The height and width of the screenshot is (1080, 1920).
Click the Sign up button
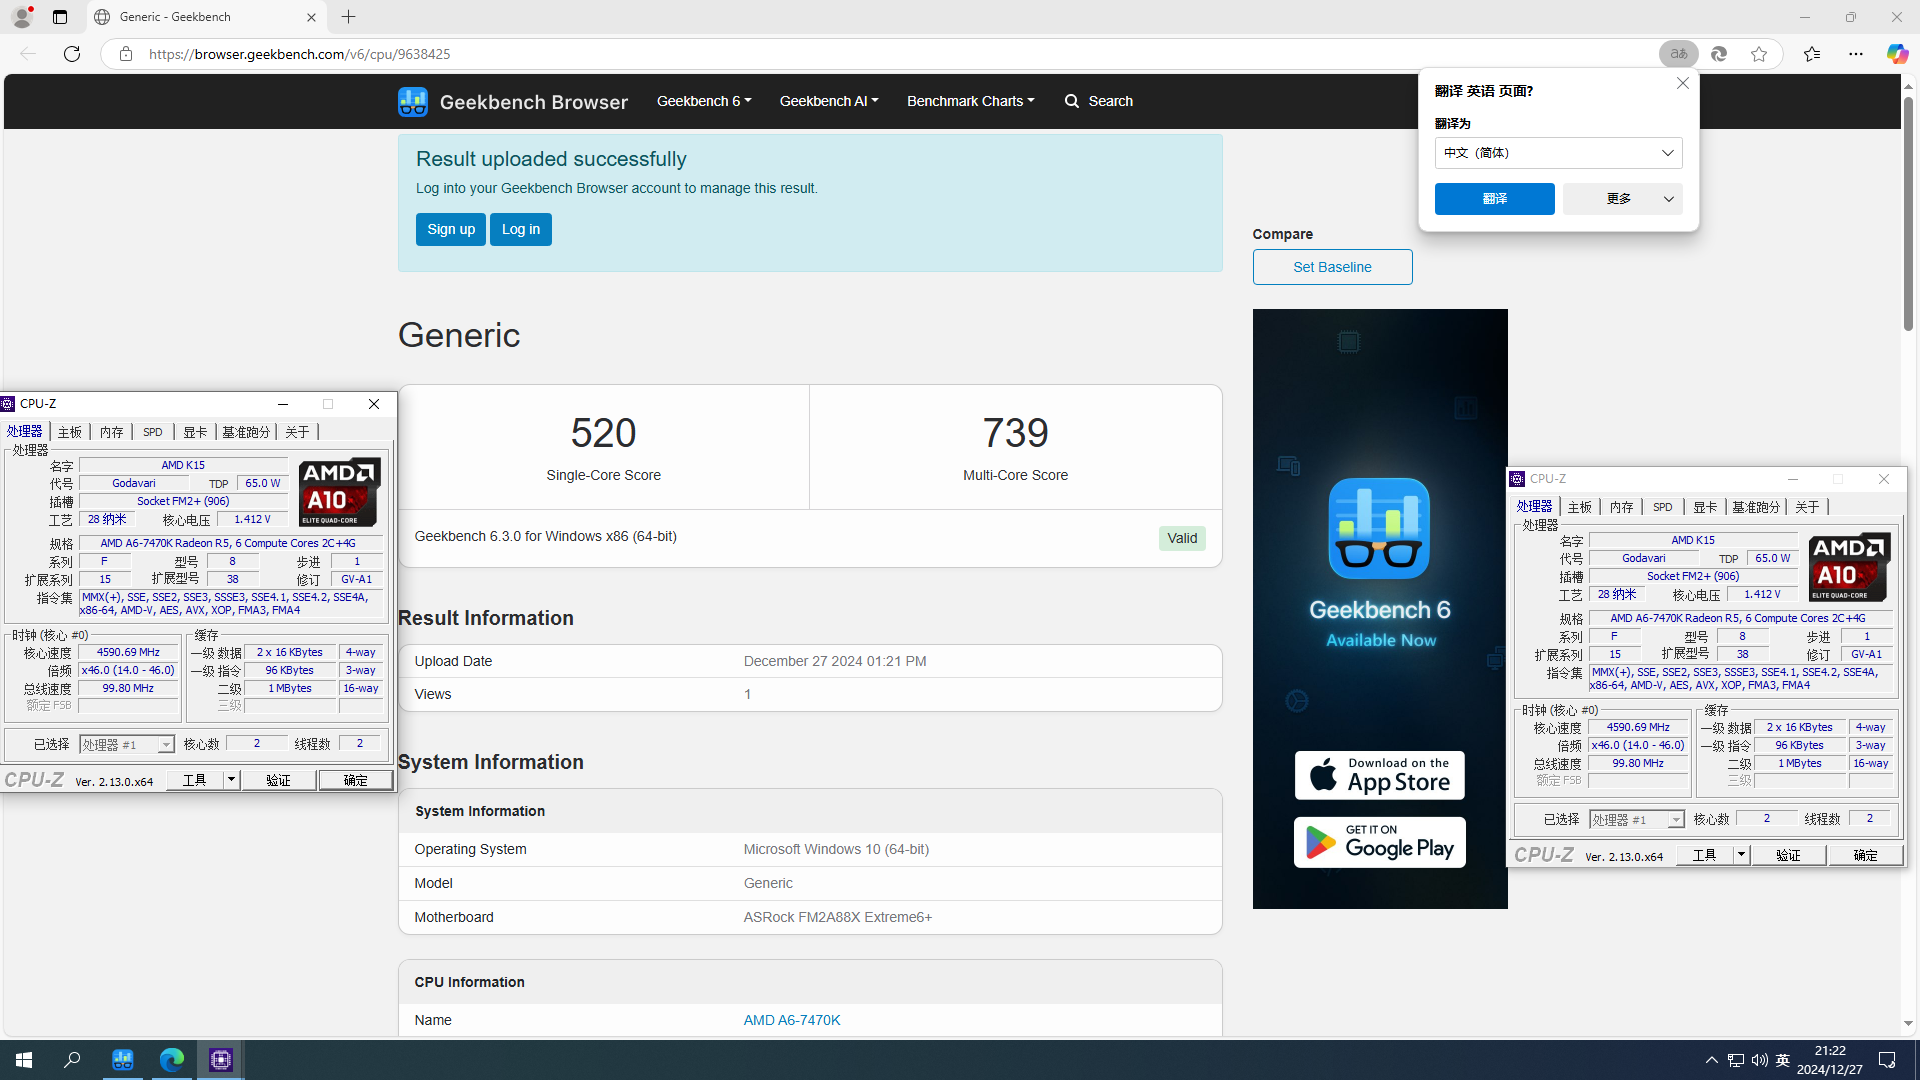point(451,229)
